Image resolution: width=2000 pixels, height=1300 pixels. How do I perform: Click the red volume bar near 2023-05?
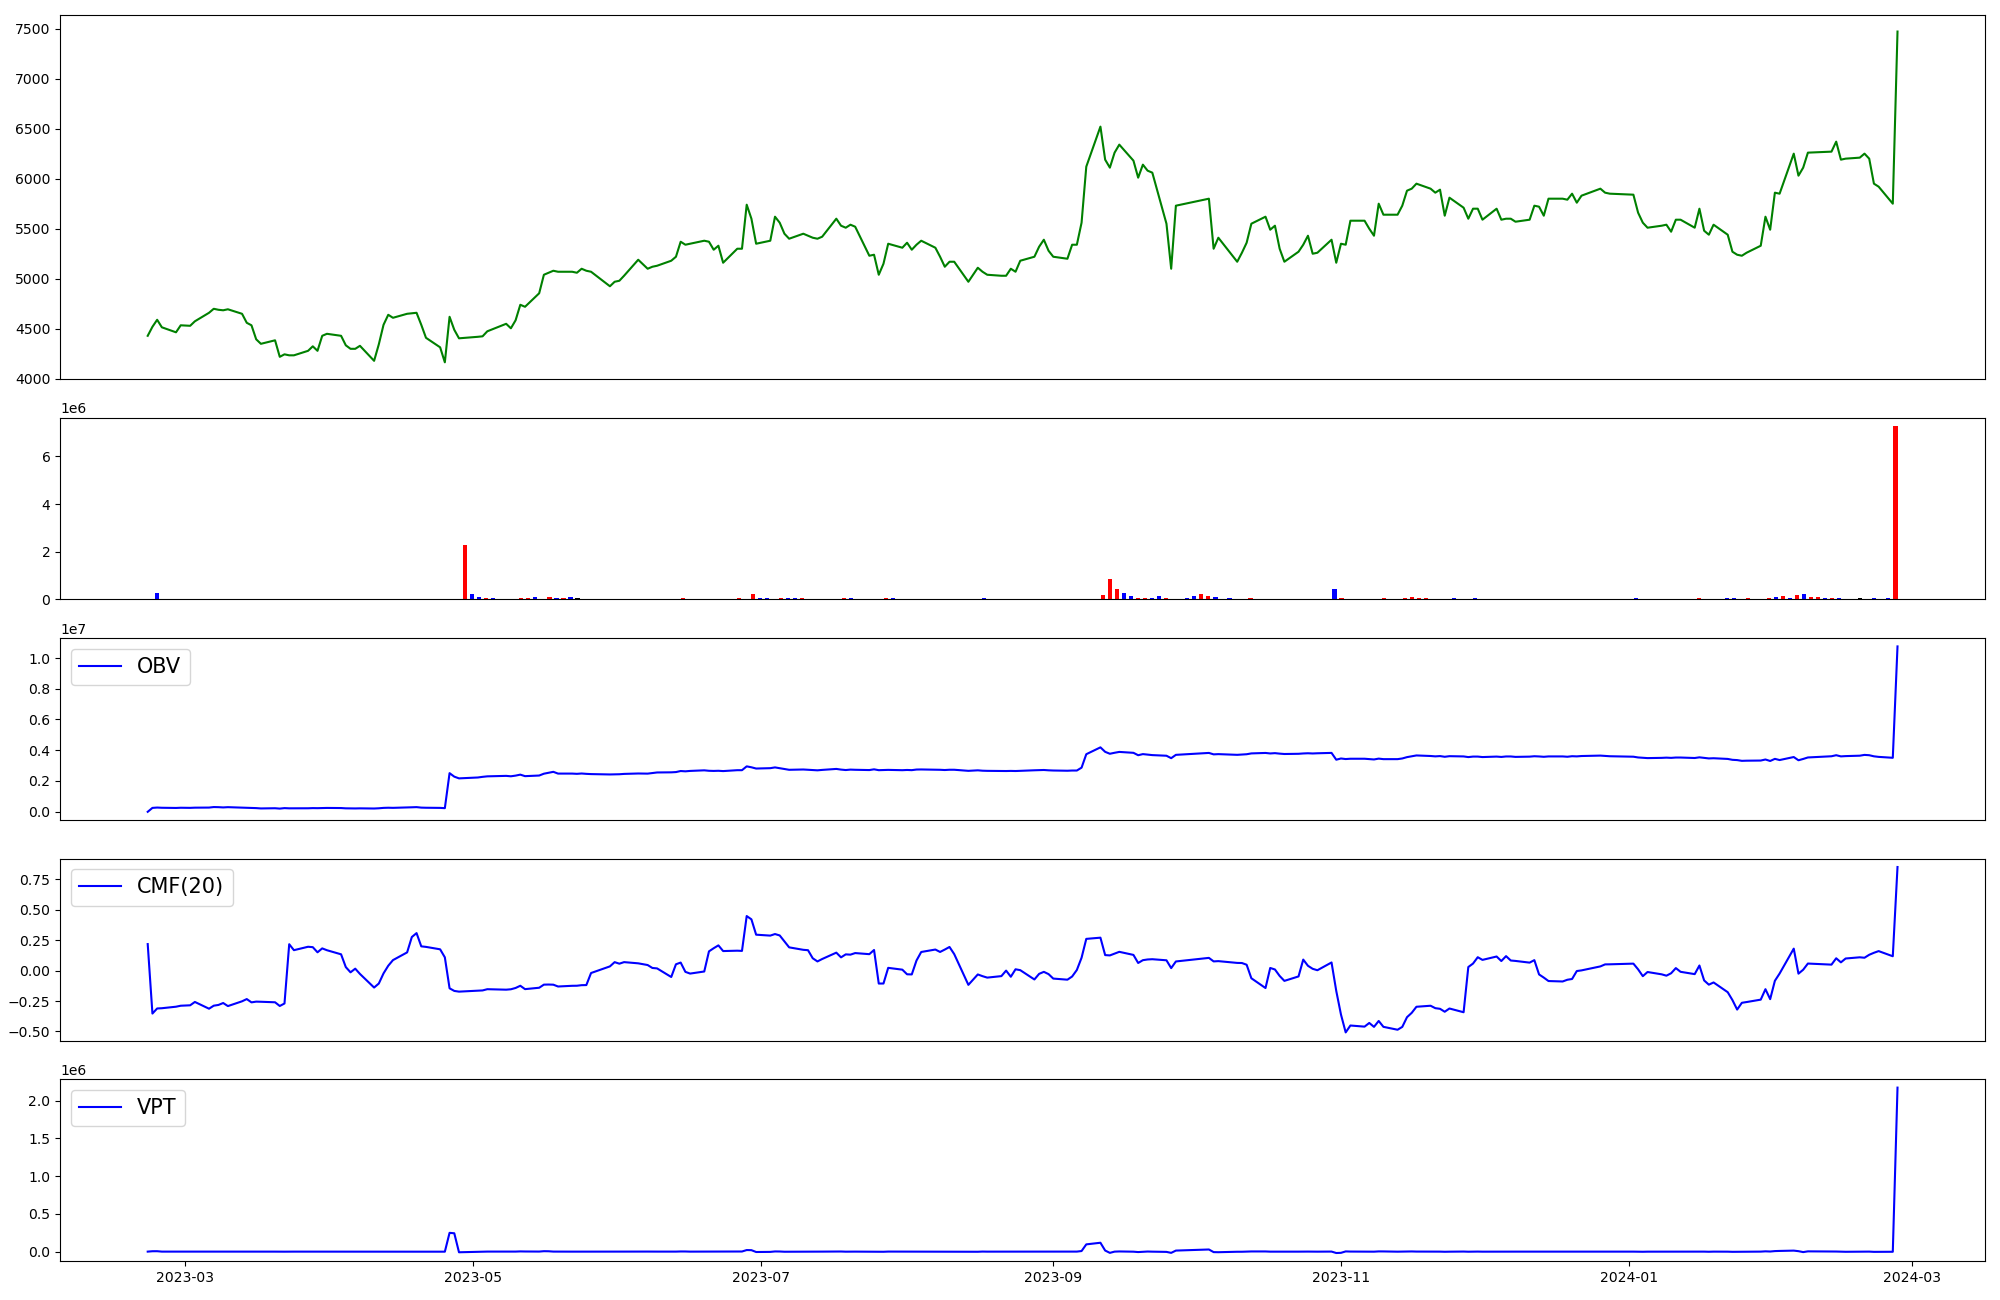coord(465,572)
